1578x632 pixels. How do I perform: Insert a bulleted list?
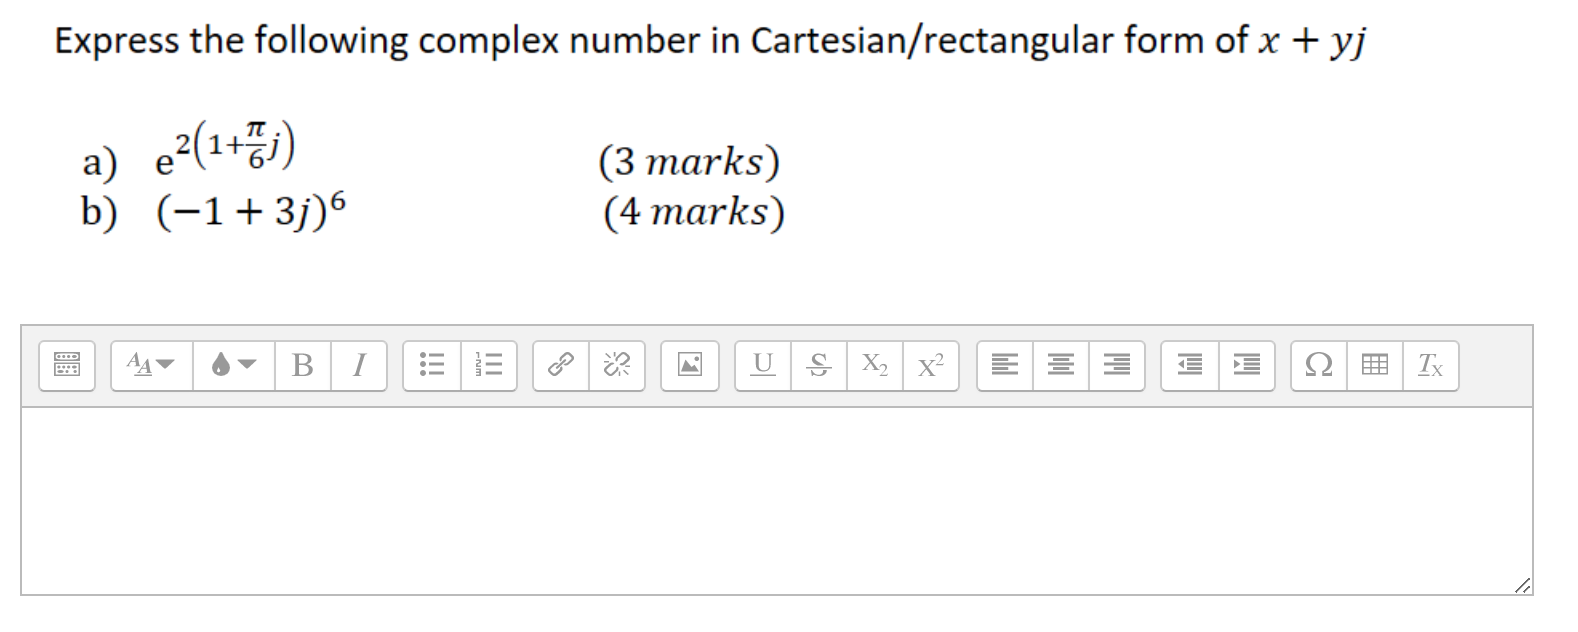pyautogui.click(x=432, y=366)
